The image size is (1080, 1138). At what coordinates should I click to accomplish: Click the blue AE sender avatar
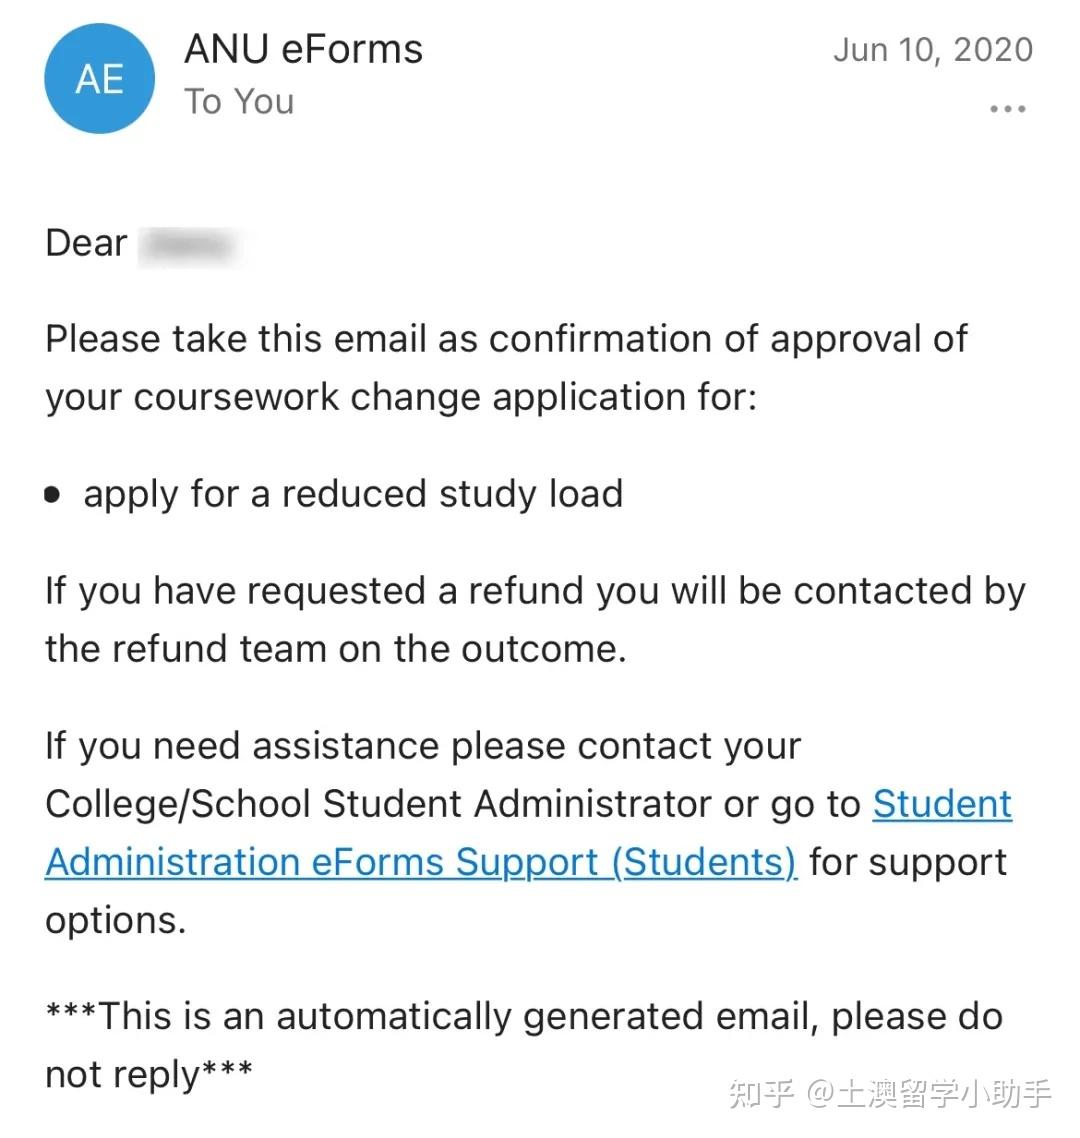100,79
